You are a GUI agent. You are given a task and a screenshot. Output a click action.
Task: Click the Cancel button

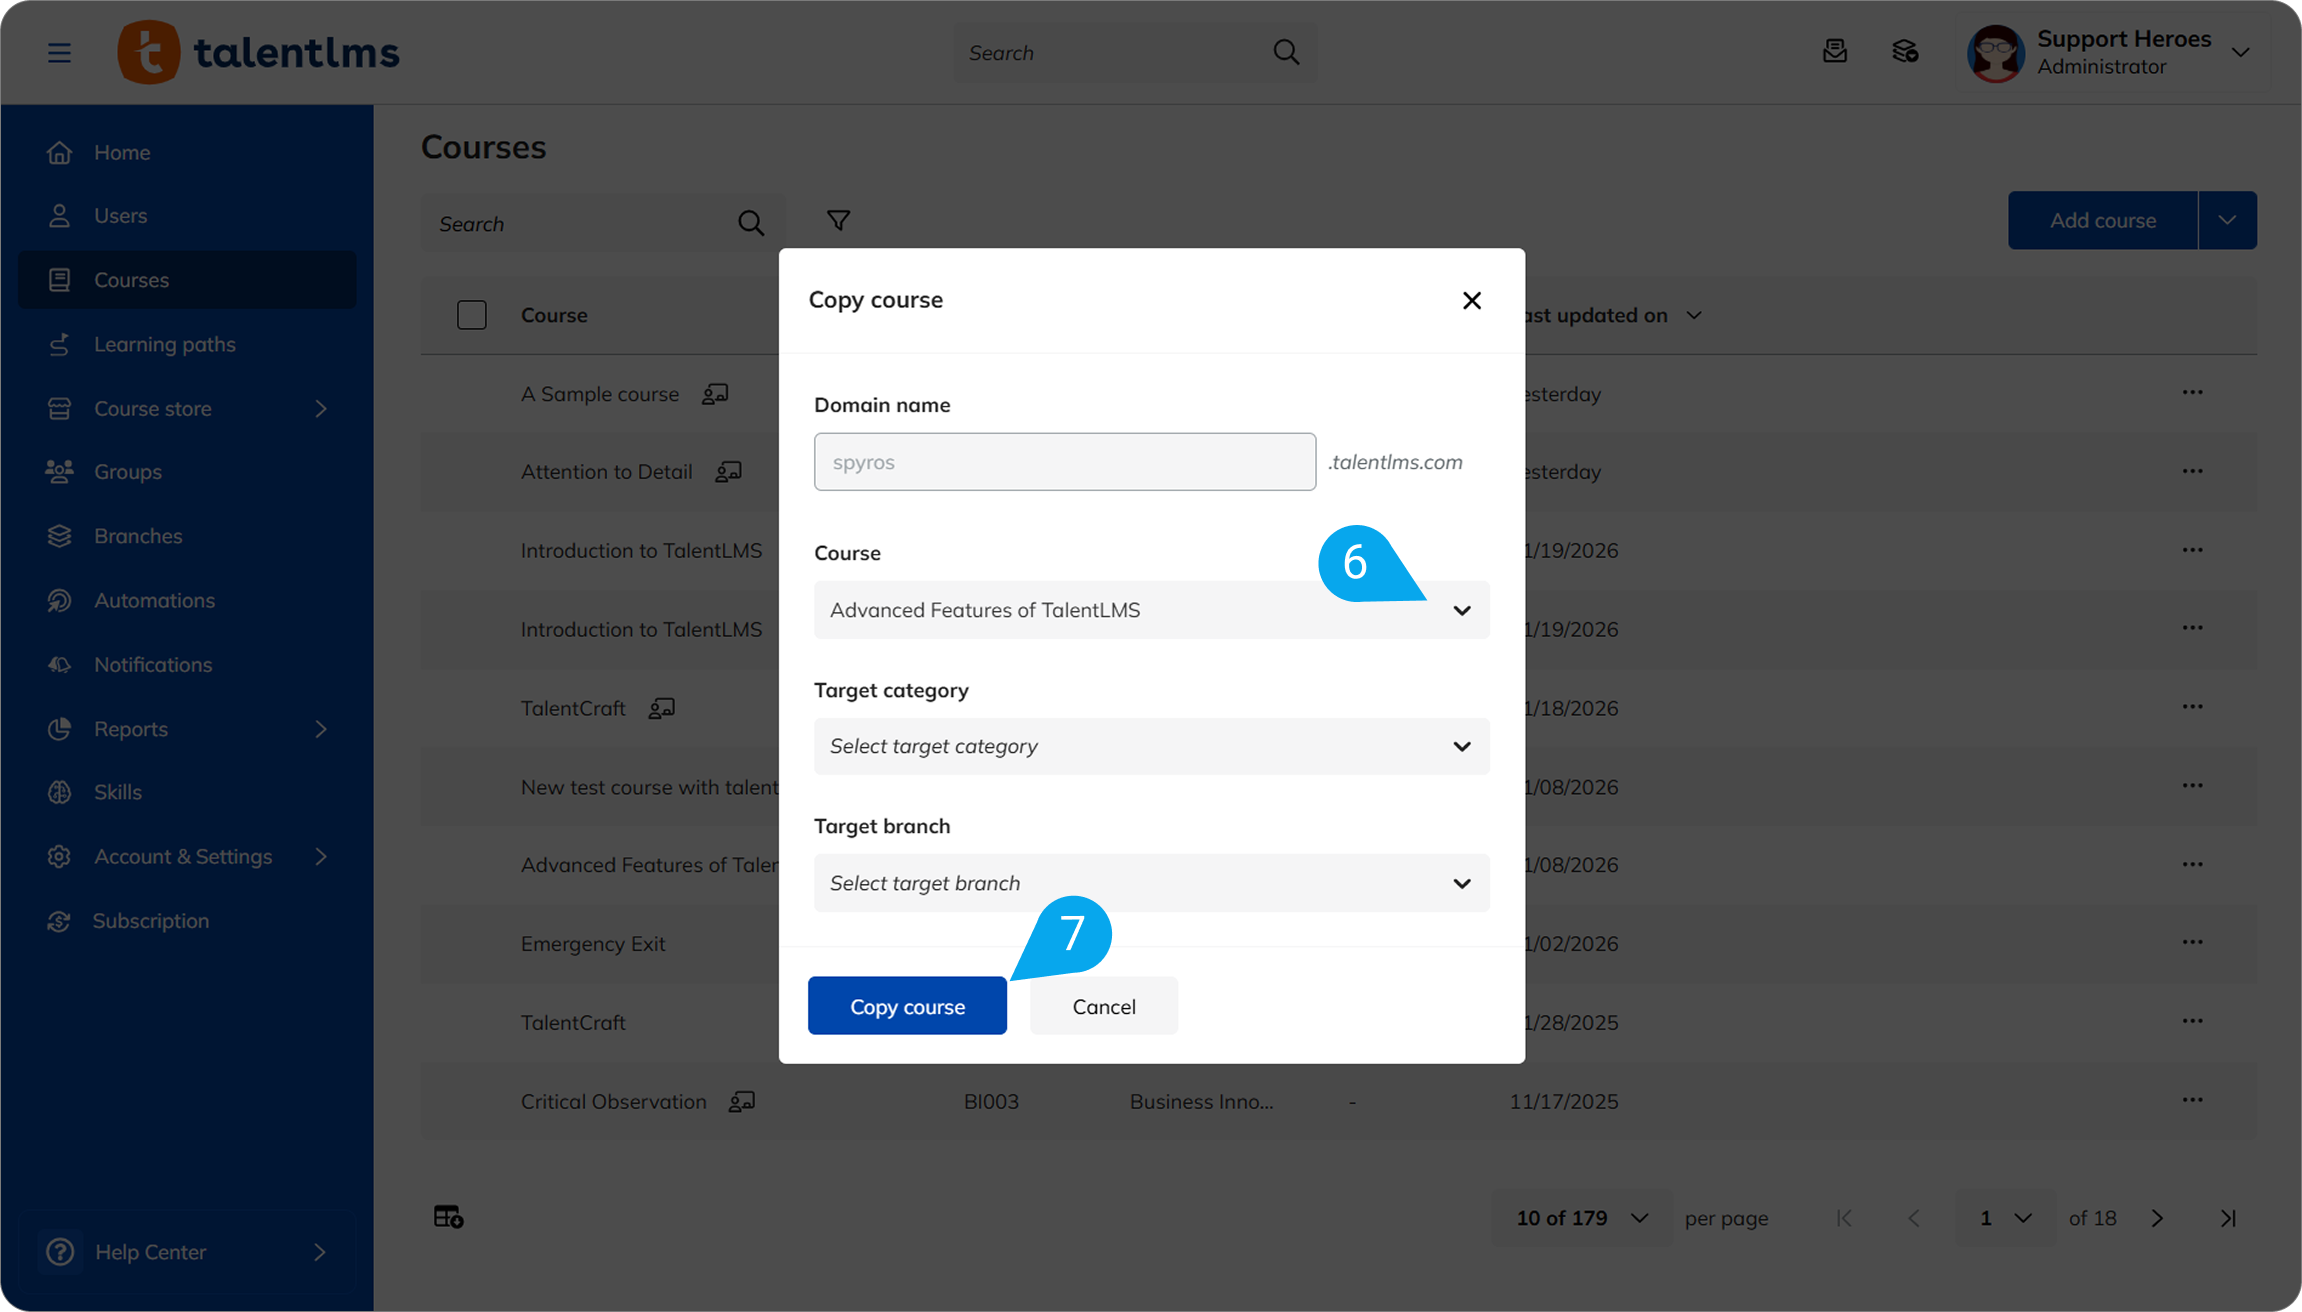1103,1006
